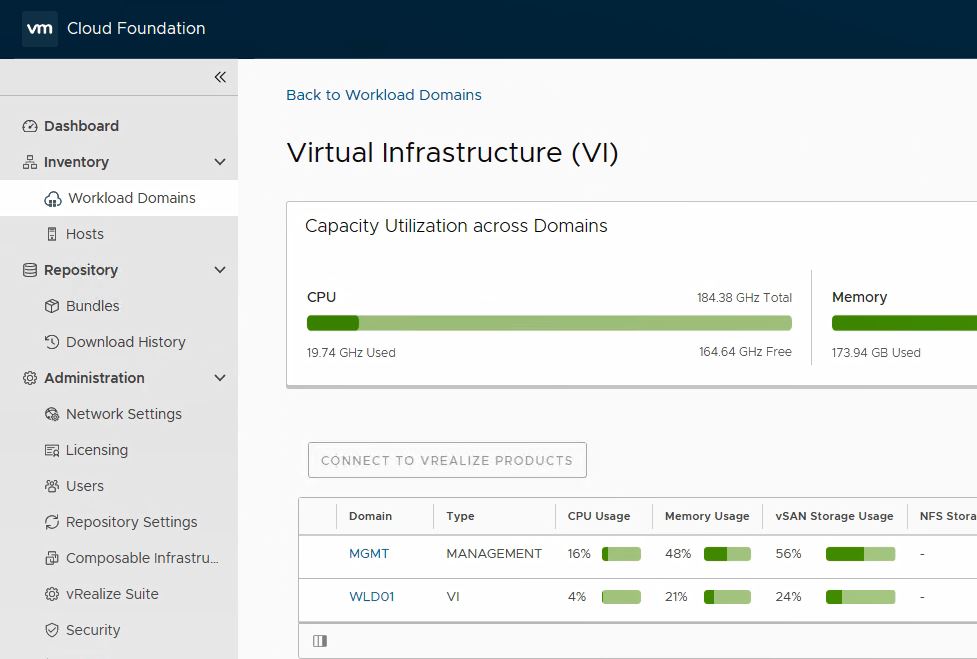
Task: Sort table by Domain column header
Action: (370, 517)
